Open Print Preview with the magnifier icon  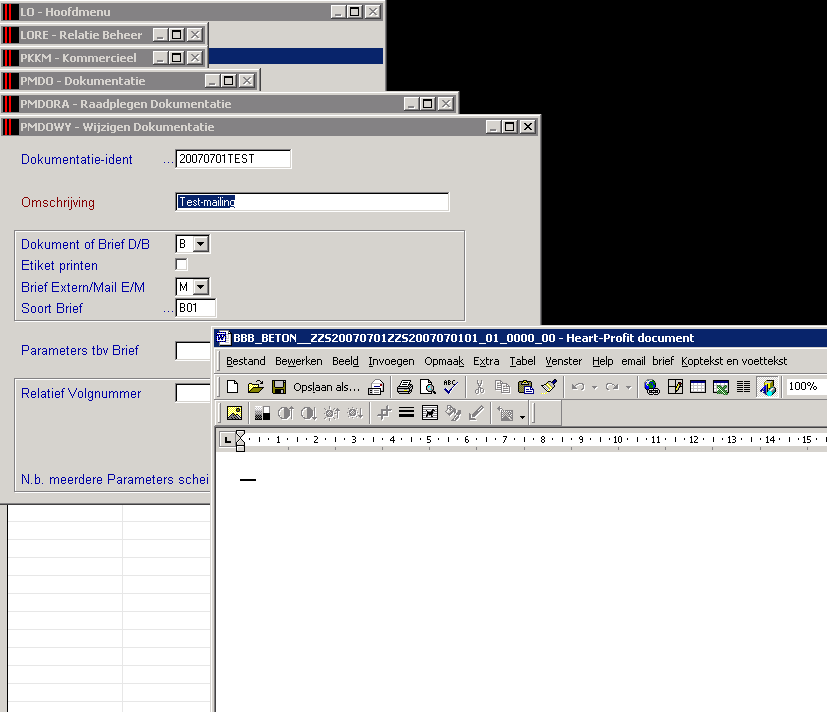point(427,387)
